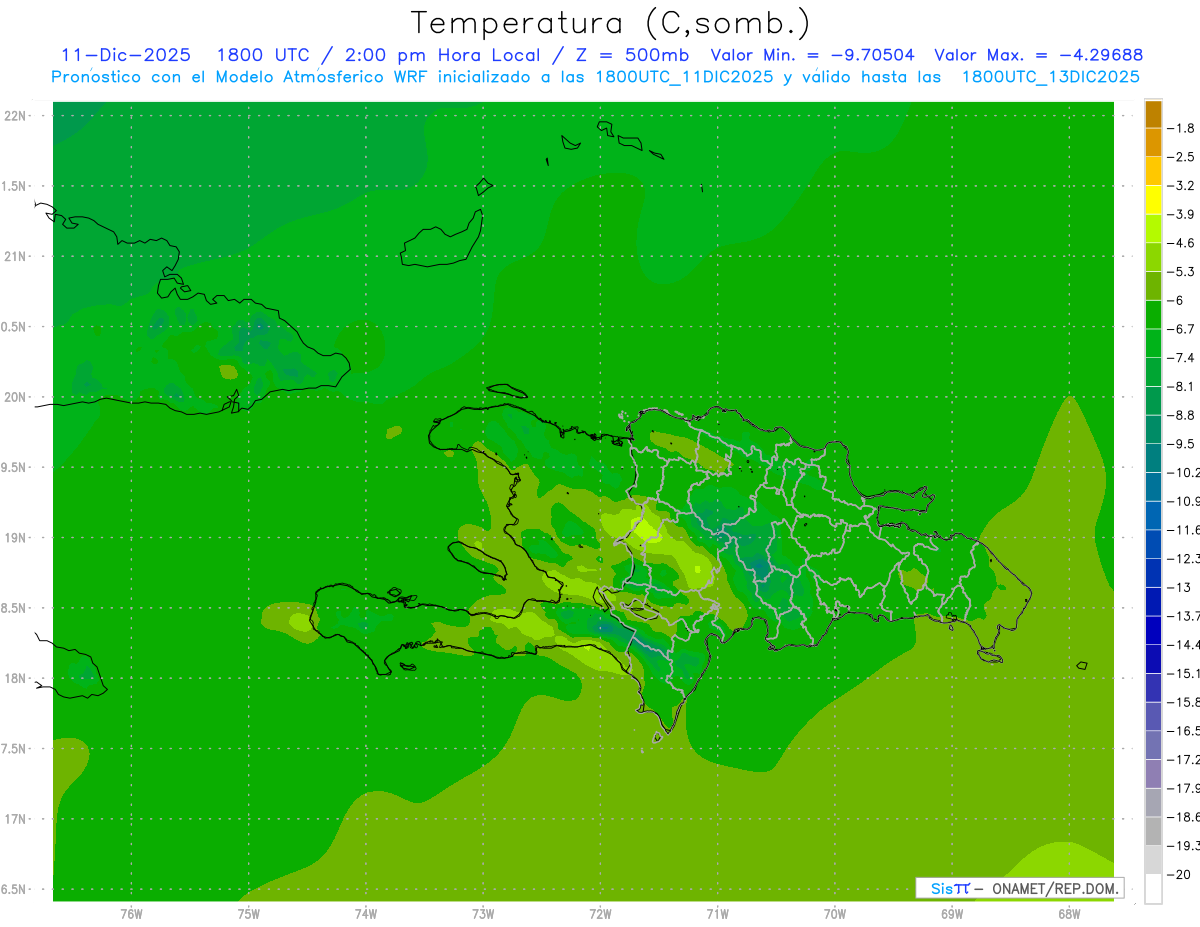Click the '-4.6' colorbar value
This screenshot has width=1200, height=927.
(x=1182, y=243)
